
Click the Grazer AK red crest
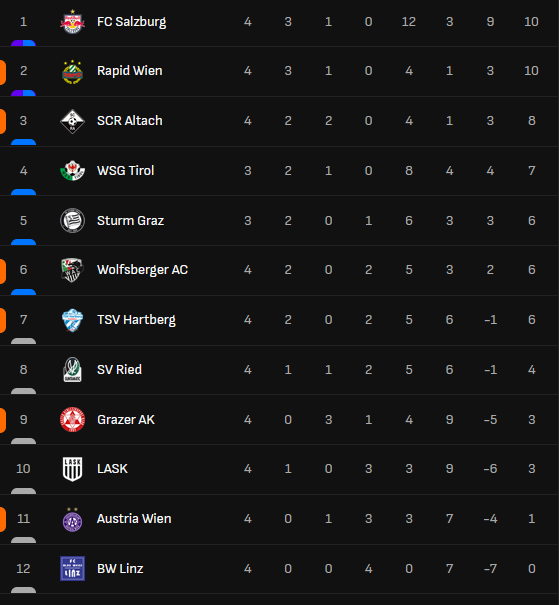point(73,419)
